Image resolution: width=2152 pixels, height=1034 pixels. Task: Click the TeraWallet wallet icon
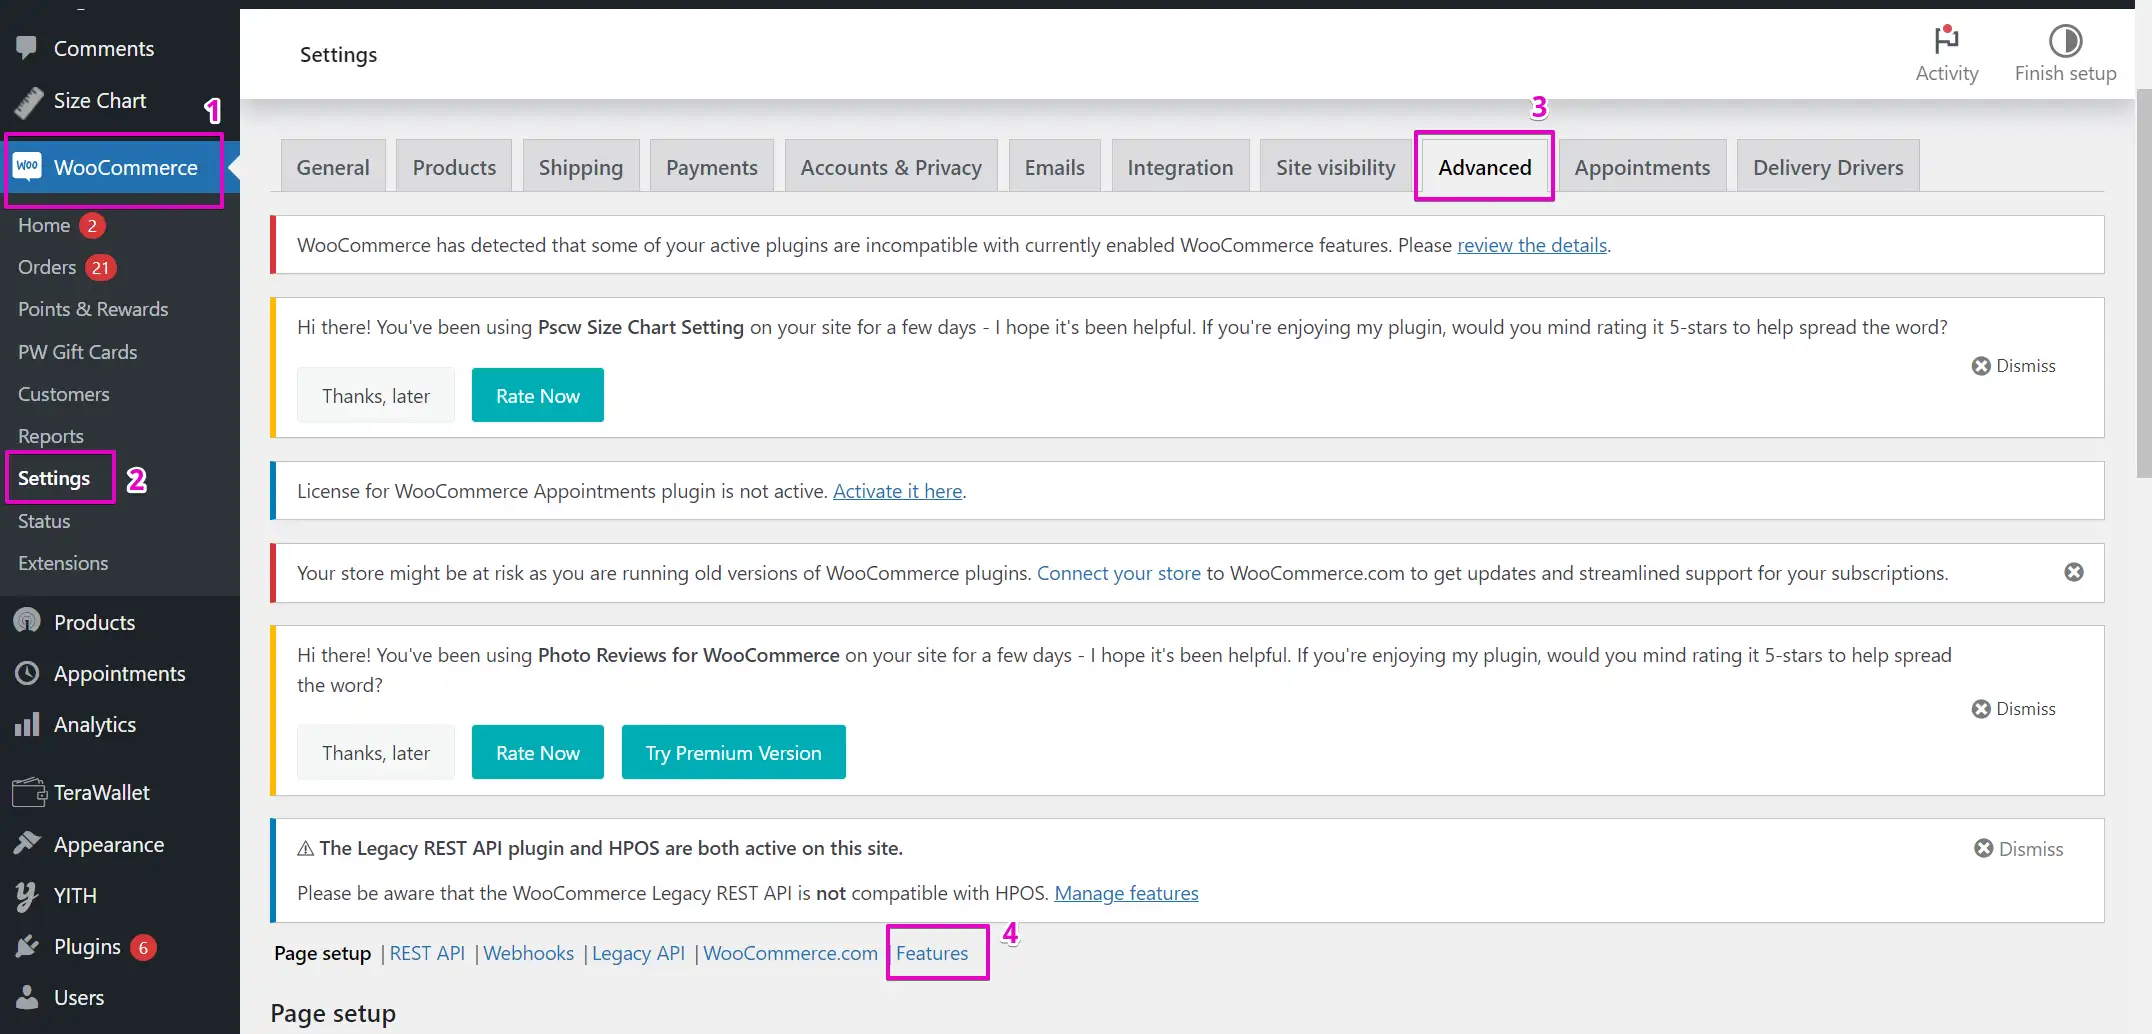(29, 792)
